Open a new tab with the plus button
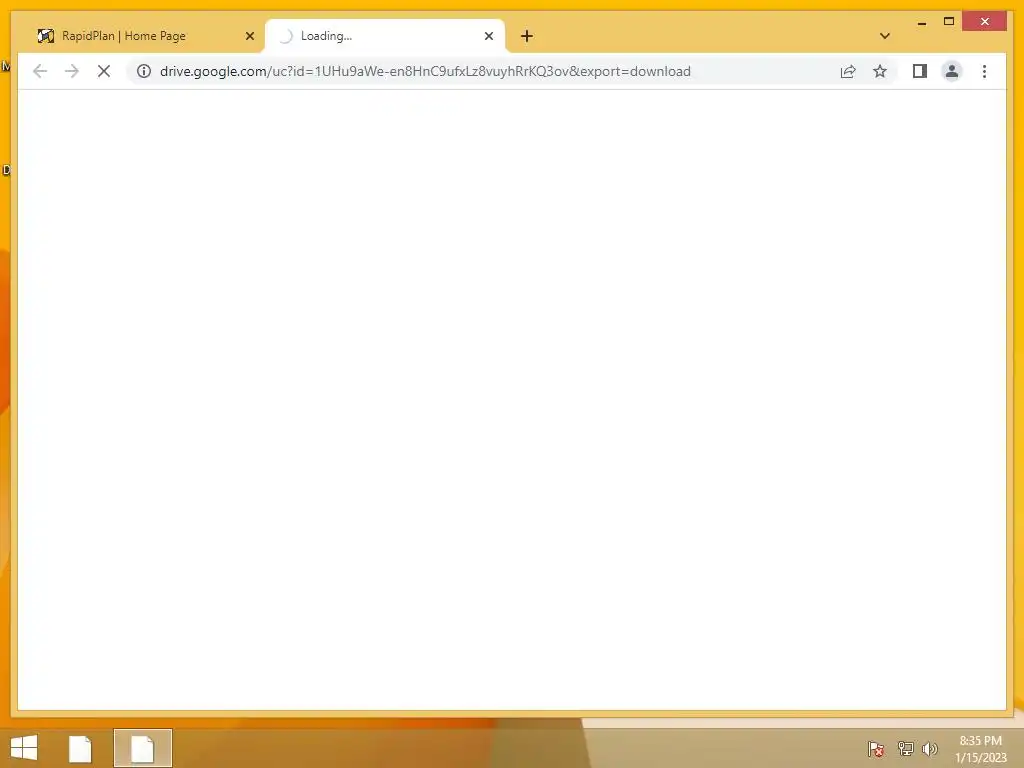 point(527,36)
